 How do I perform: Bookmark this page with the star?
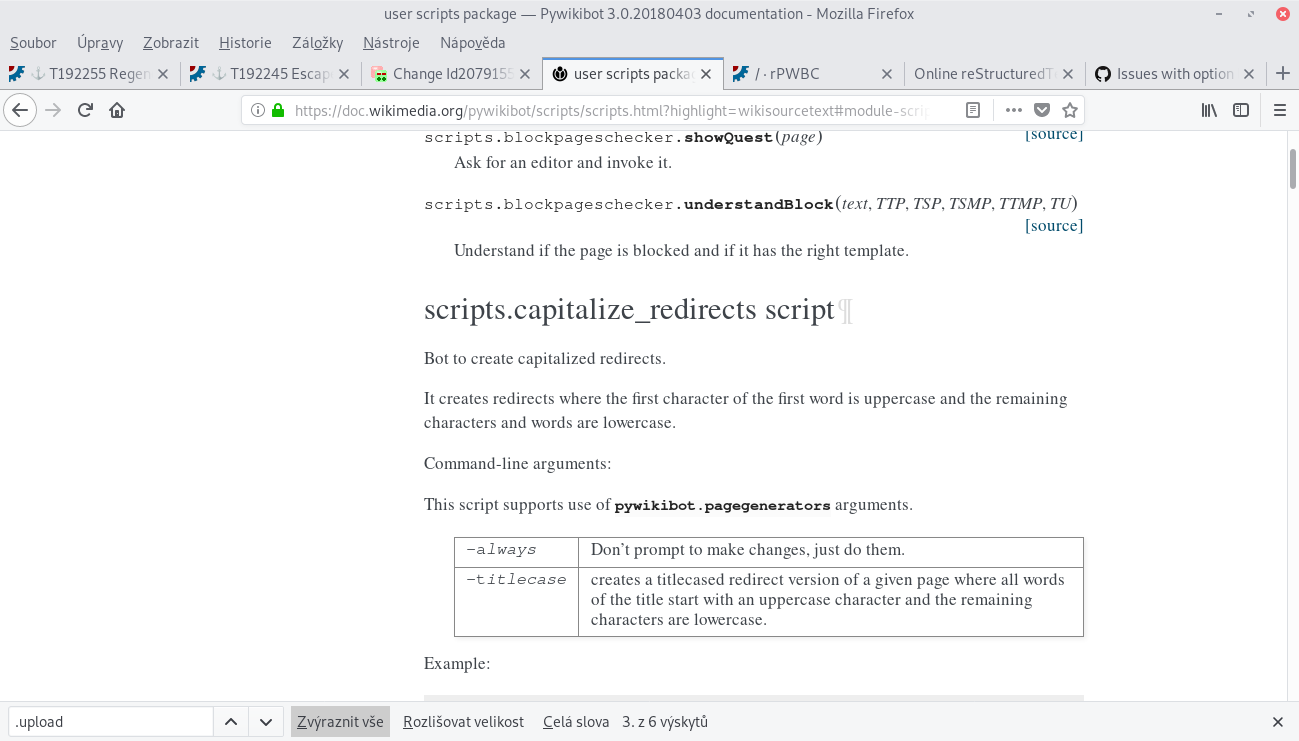coord(1070,110)
